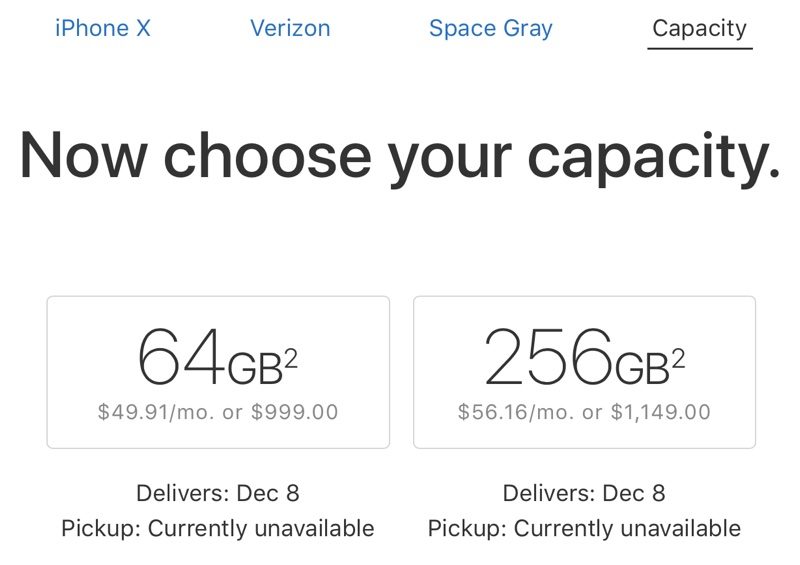
Task: Select the Capacity tab
Action: tap(699, 28)
